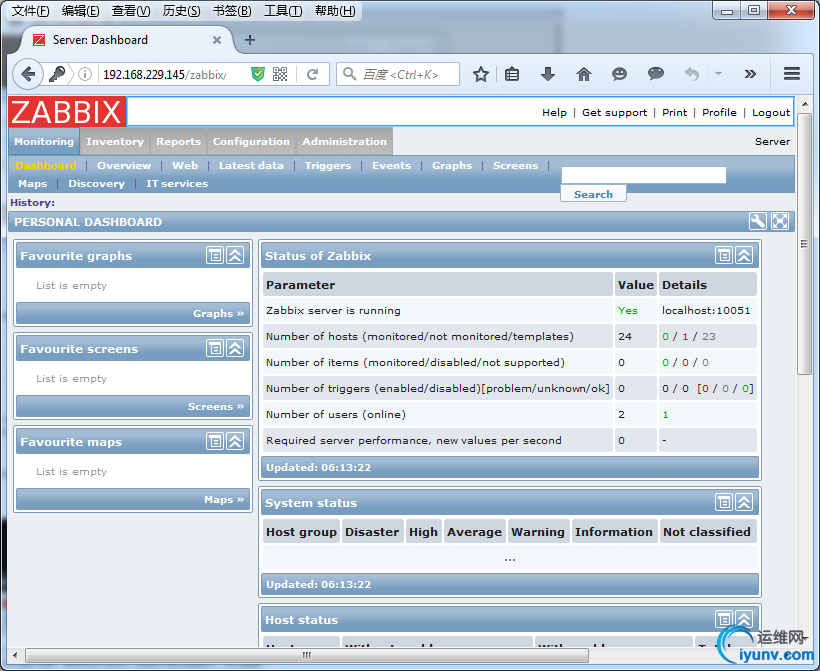Click the browser back arrow button
Image resolution: width=820 pixels, height=671 pixels.
point(28,74)
